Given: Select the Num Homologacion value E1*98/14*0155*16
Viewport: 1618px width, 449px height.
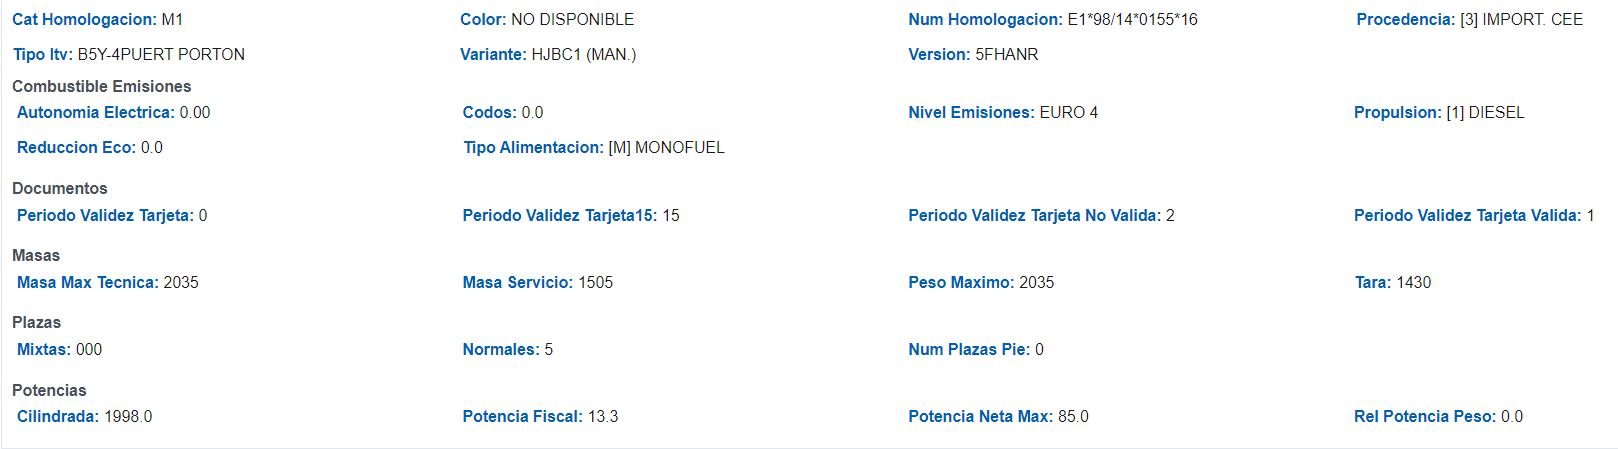Looking at the screenshot, I should pyautogui.click(x=1132, y=19).
